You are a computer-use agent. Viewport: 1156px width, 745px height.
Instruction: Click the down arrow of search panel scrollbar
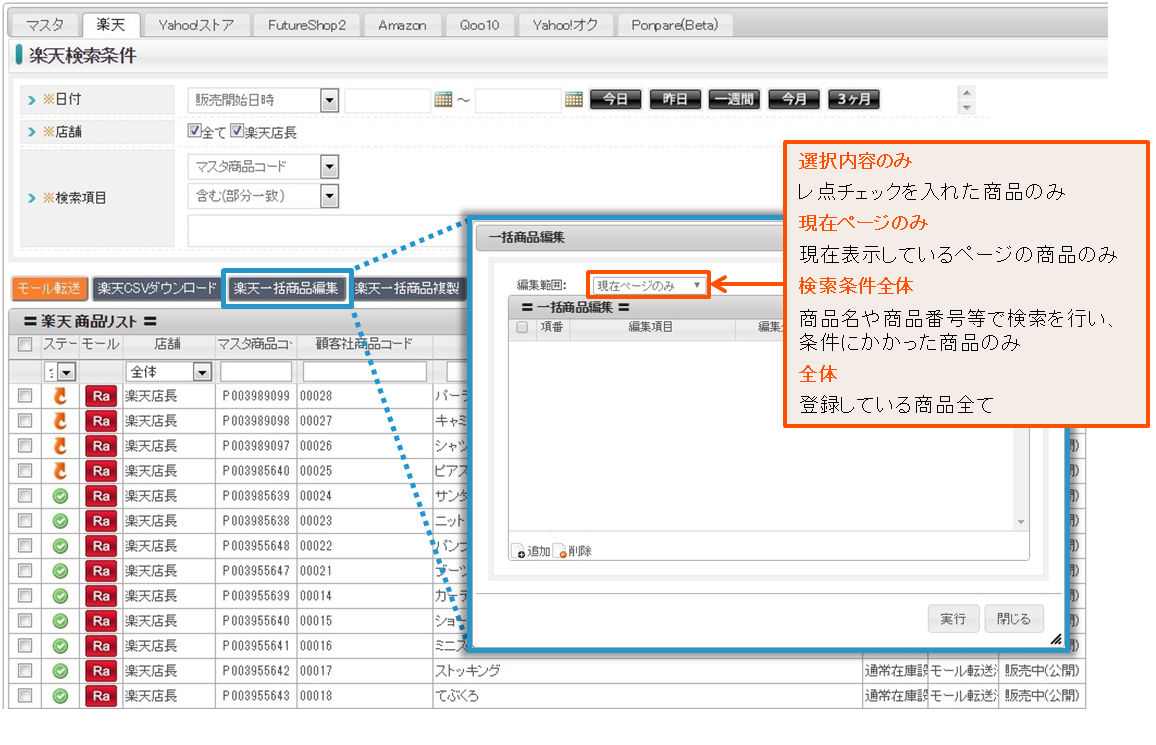coord(967,108)
